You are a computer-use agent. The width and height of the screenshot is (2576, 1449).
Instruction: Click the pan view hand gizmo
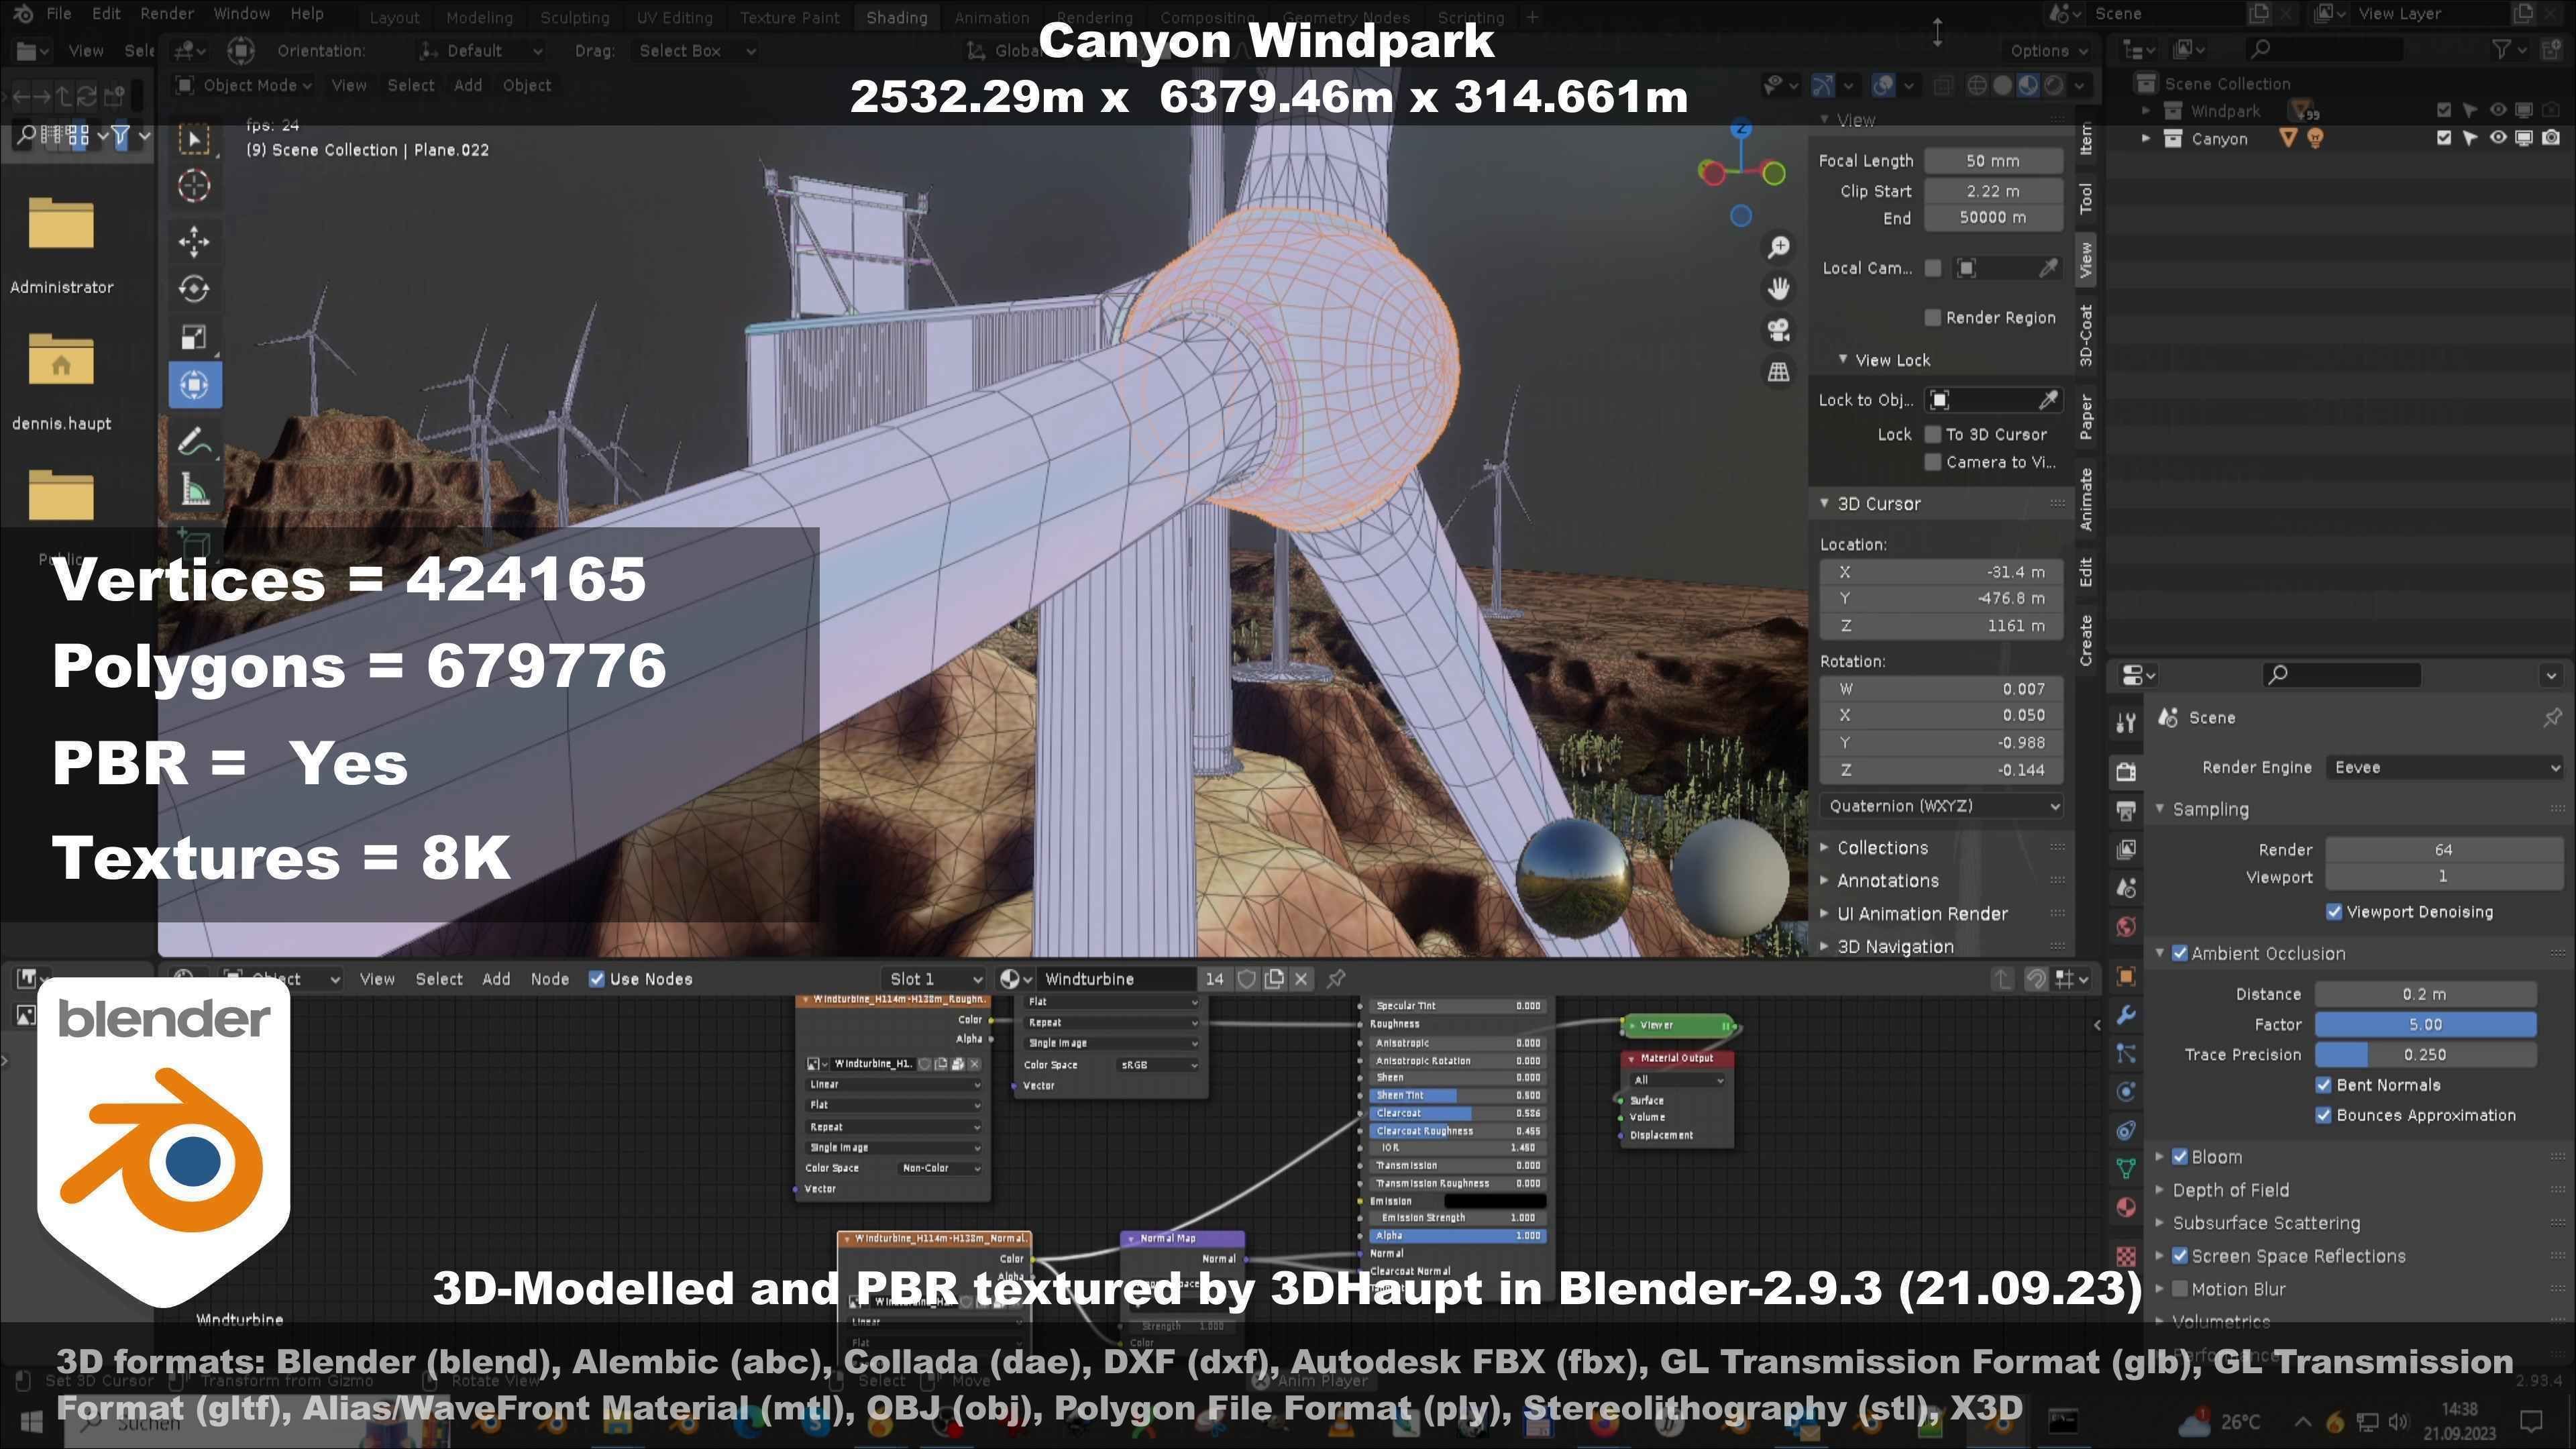[x=1778, y=289]
